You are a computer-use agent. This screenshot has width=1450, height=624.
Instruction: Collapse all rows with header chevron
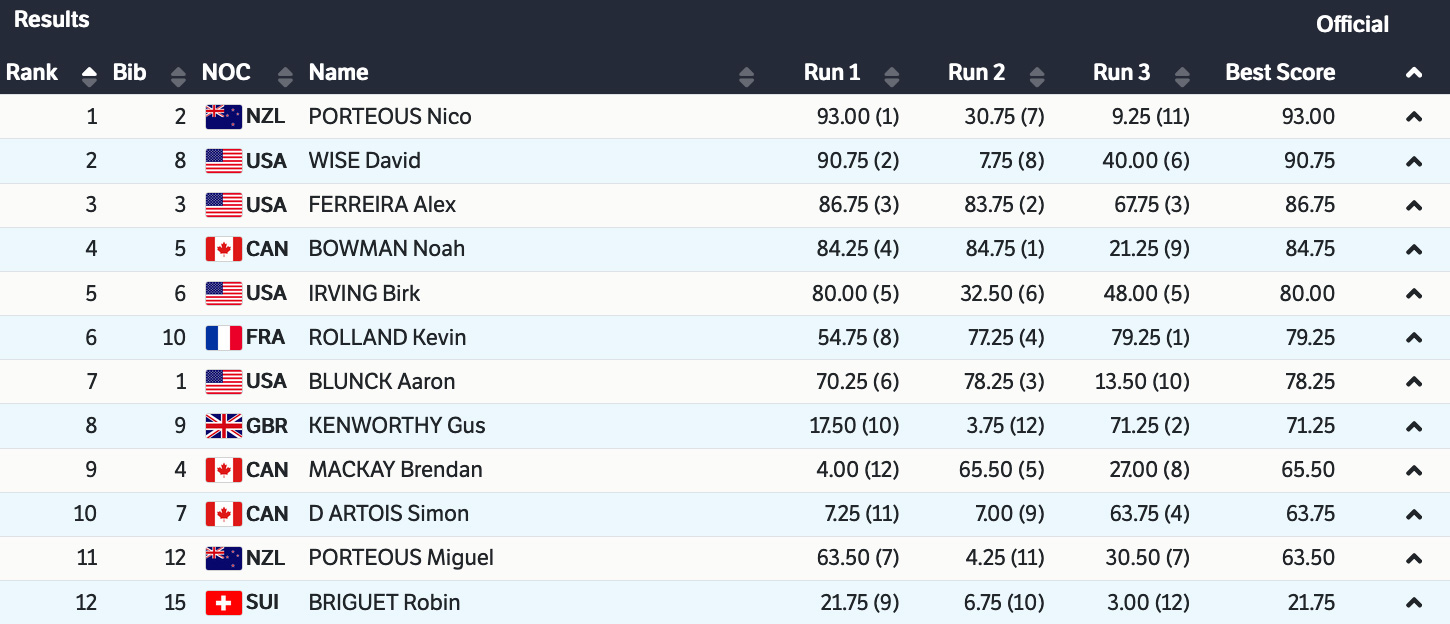[1413, 73]
